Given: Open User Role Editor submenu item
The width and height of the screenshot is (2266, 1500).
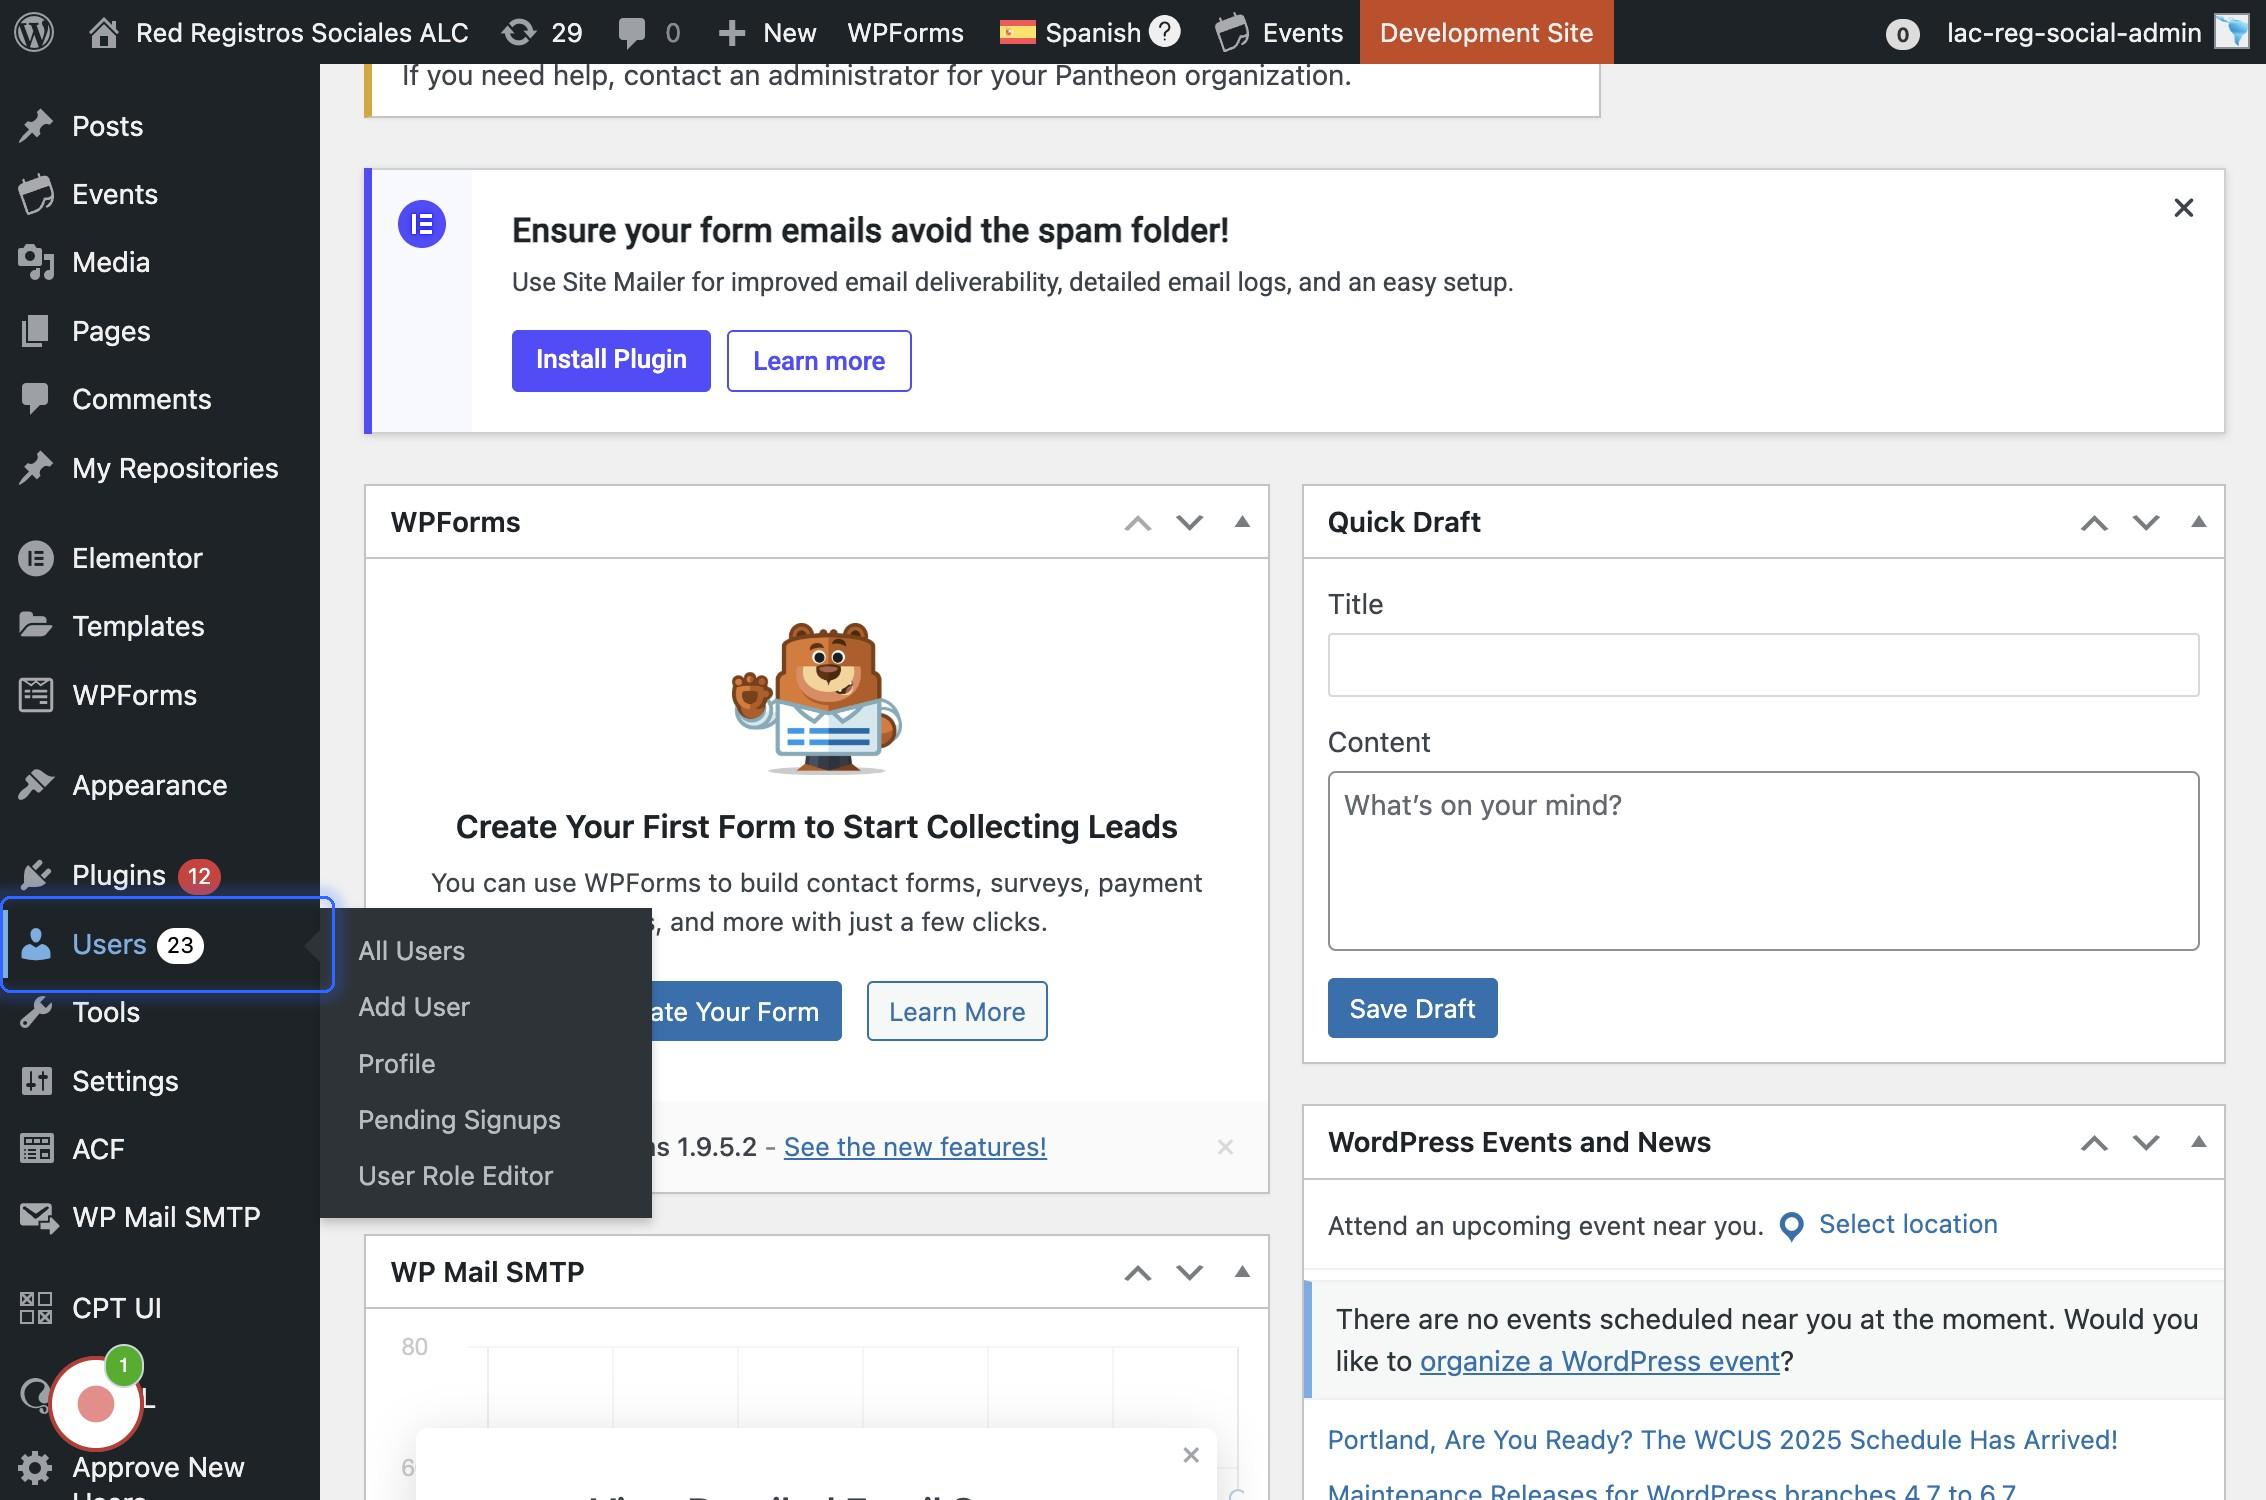Looking at the screenshot, I should 455,1176.
